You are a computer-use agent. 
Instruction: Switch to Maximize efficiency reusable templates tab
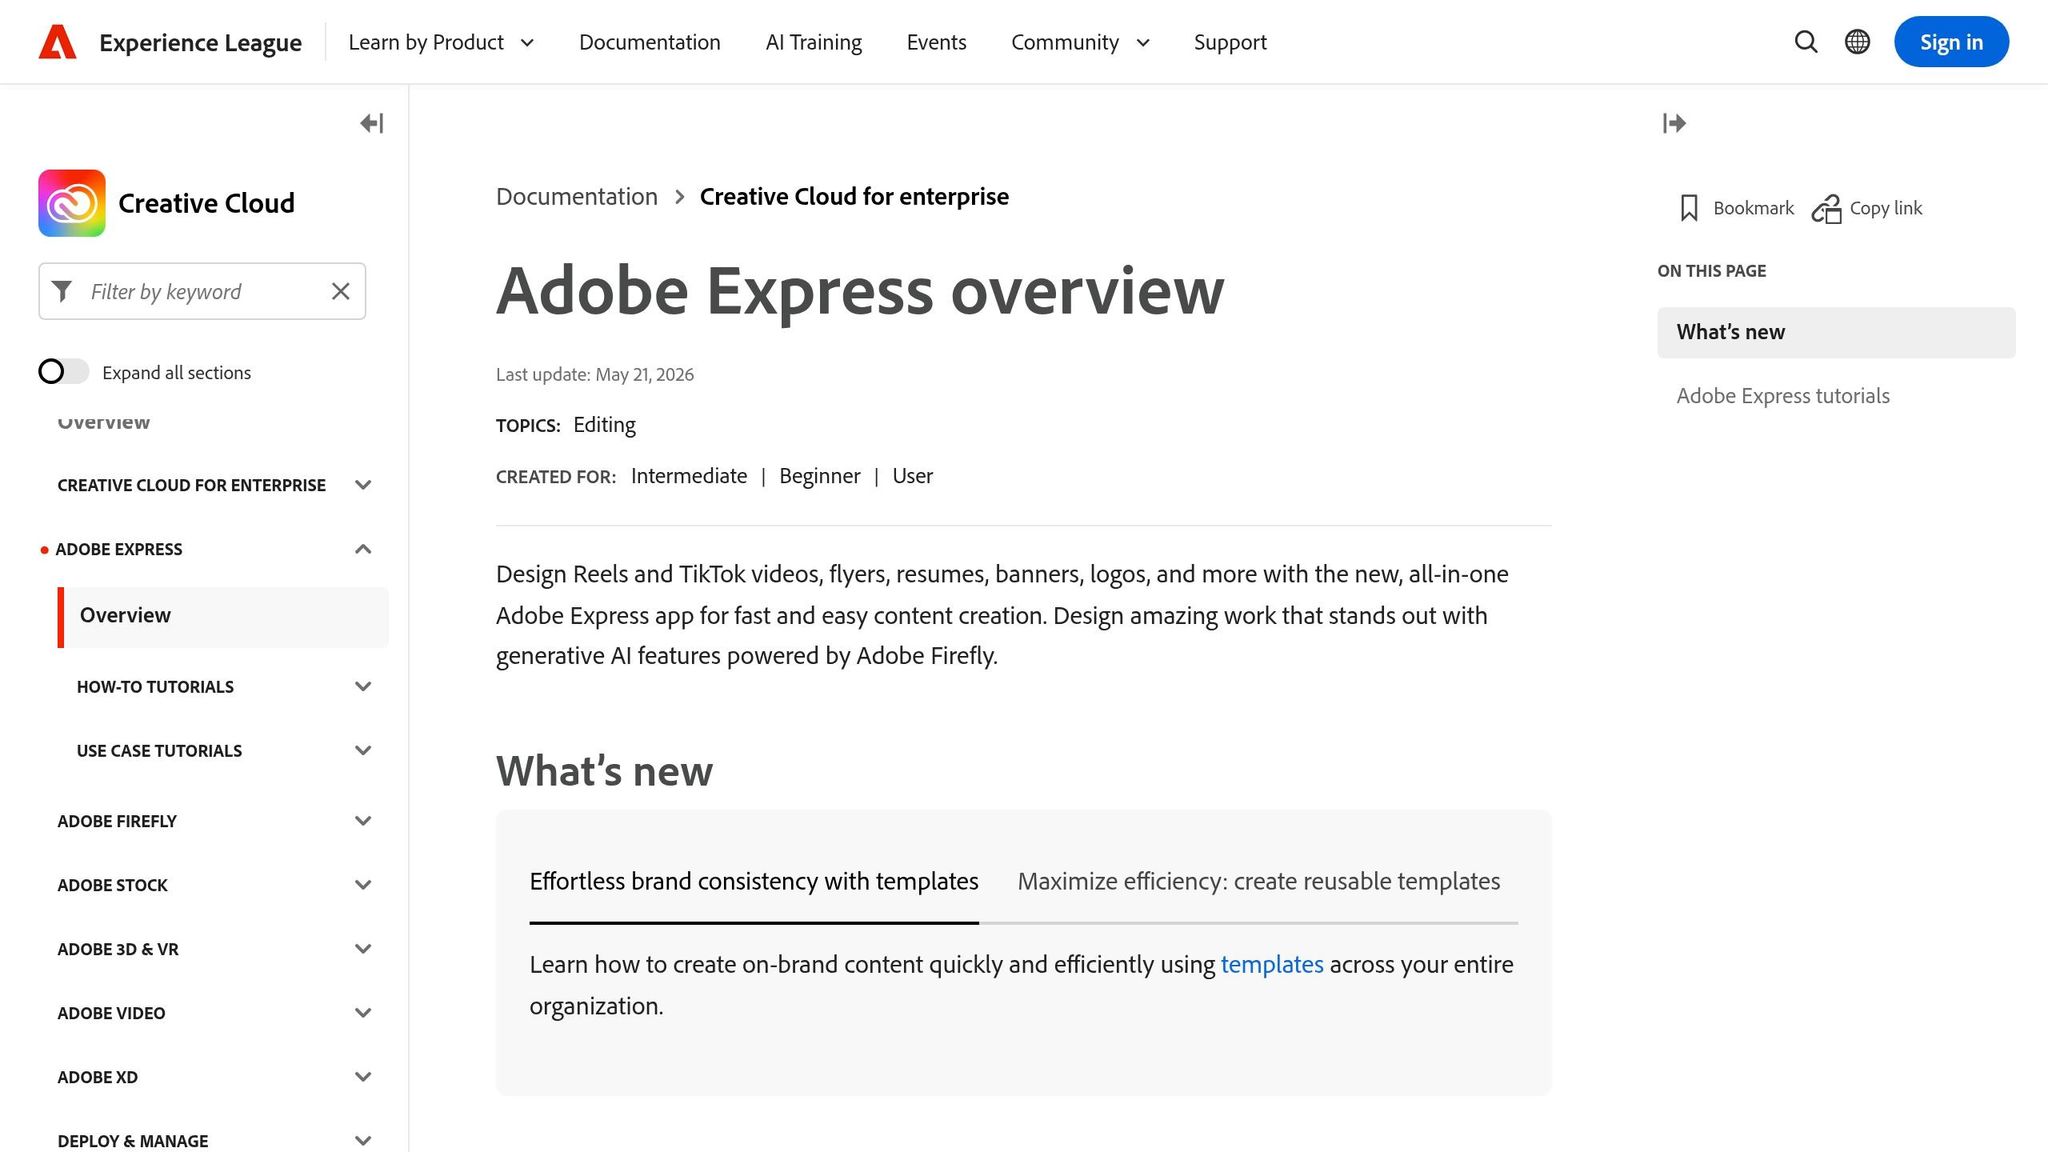(x=1259, y=881)
